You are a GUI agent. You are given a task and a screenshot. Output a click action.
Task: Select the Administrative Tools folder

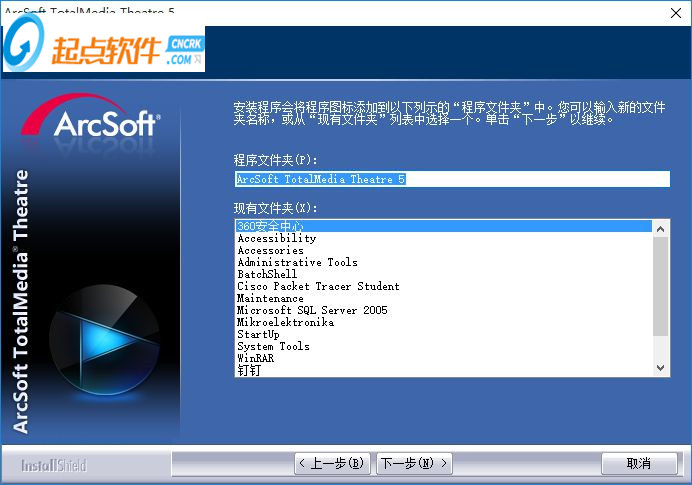(x=443, y=262)
